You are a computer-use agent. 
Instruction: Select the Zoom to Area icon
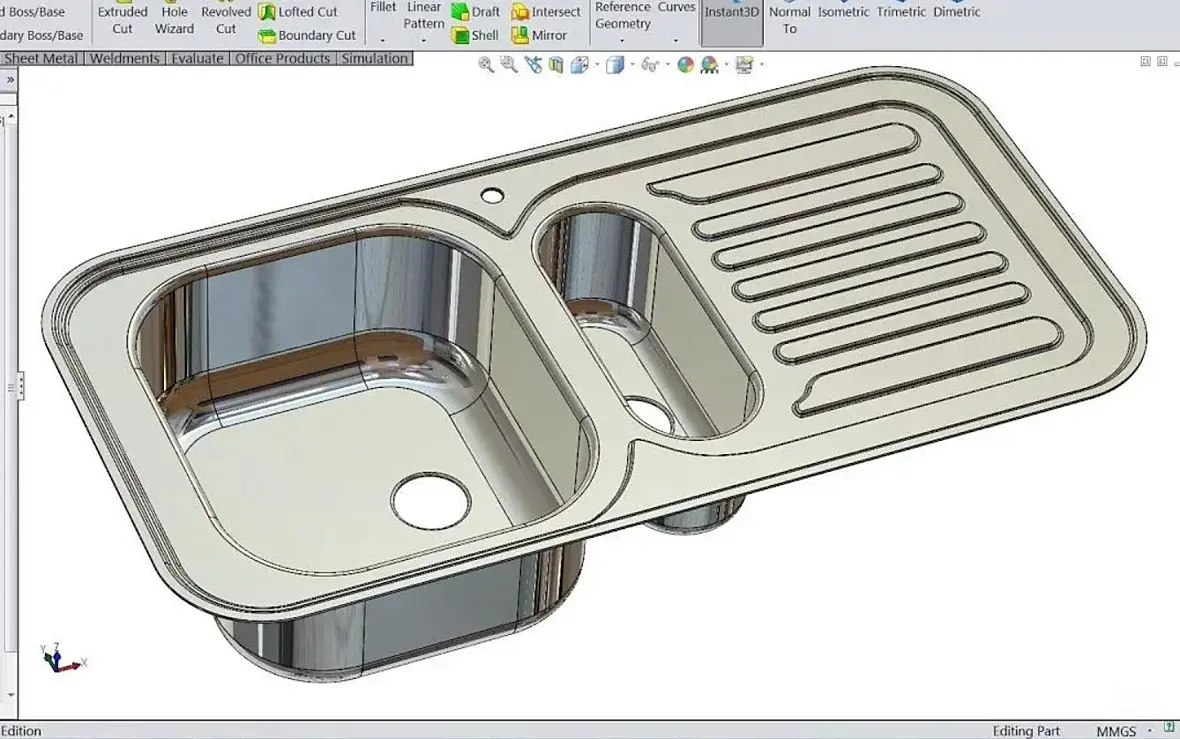(509, 65)
